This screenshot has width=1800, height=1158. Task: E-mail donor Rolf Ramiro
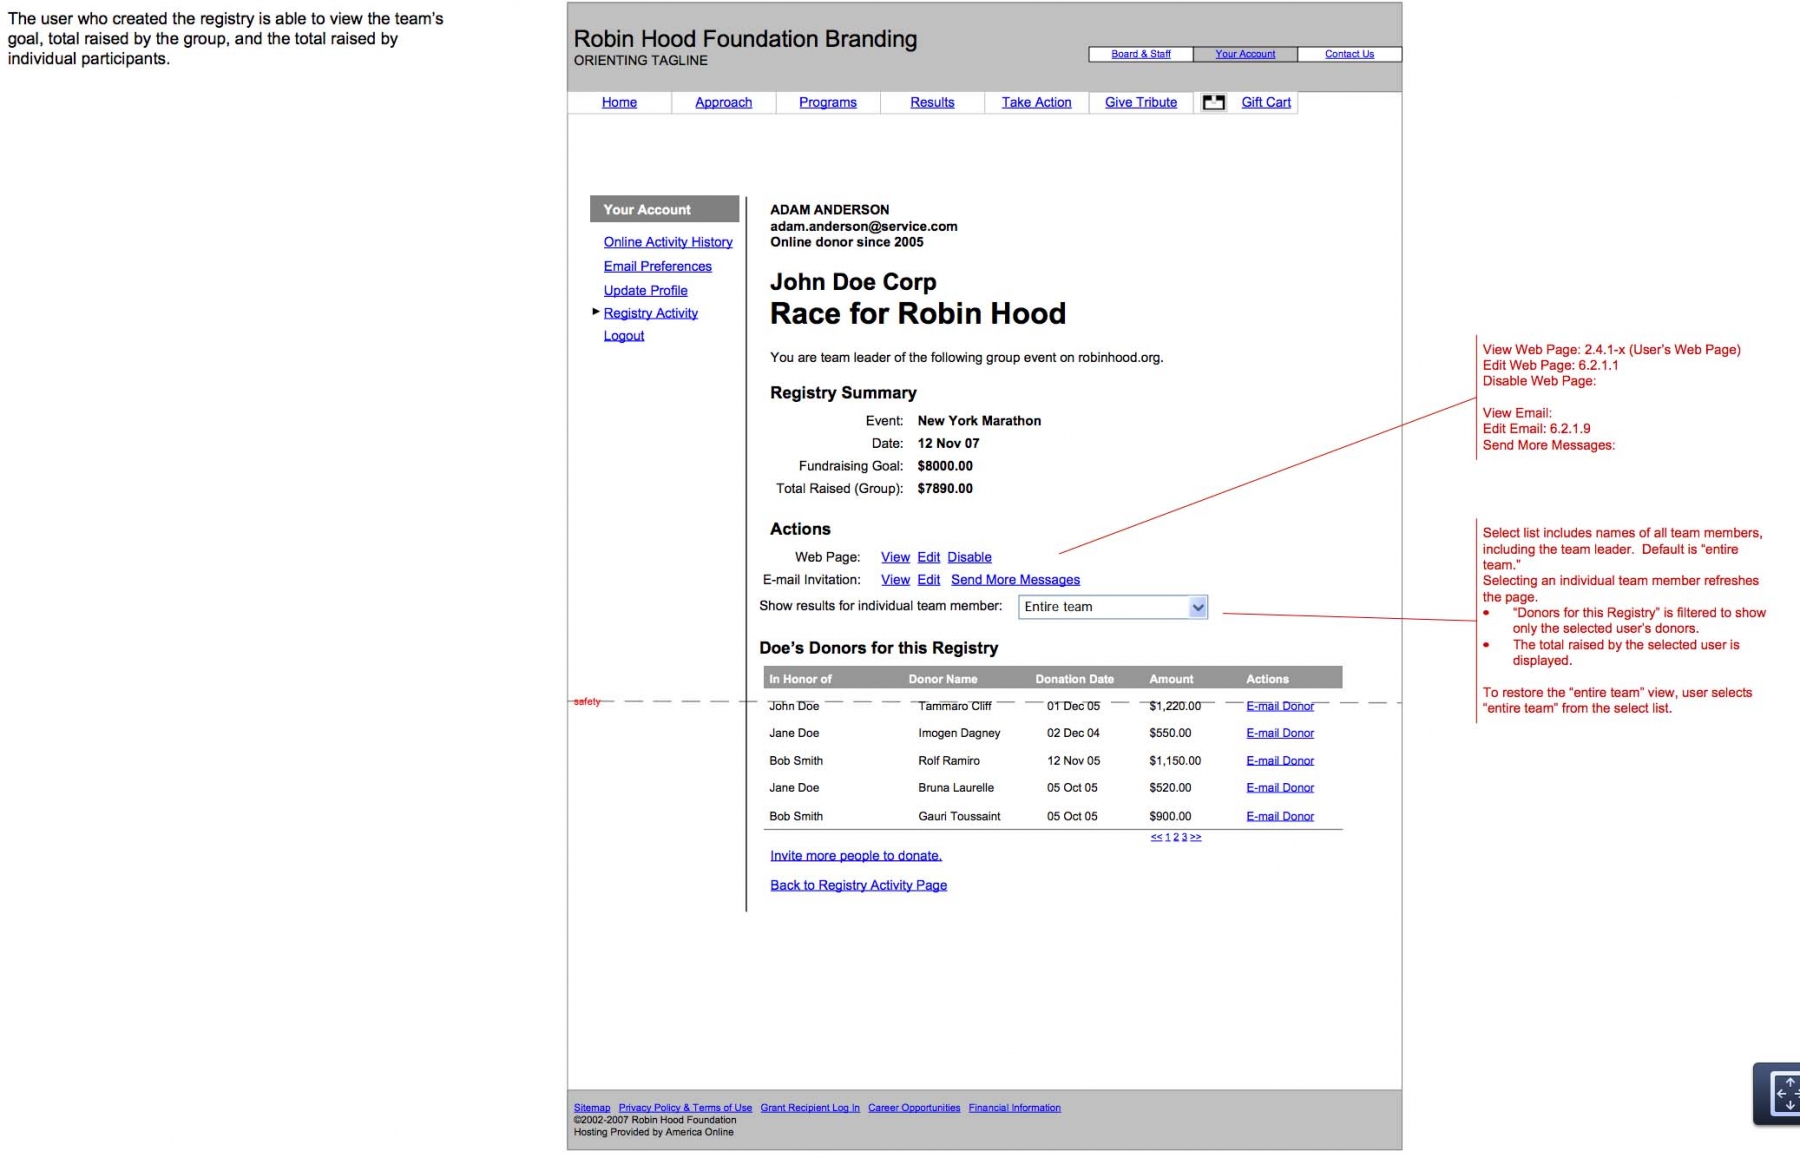click(x=1280, y=761)
